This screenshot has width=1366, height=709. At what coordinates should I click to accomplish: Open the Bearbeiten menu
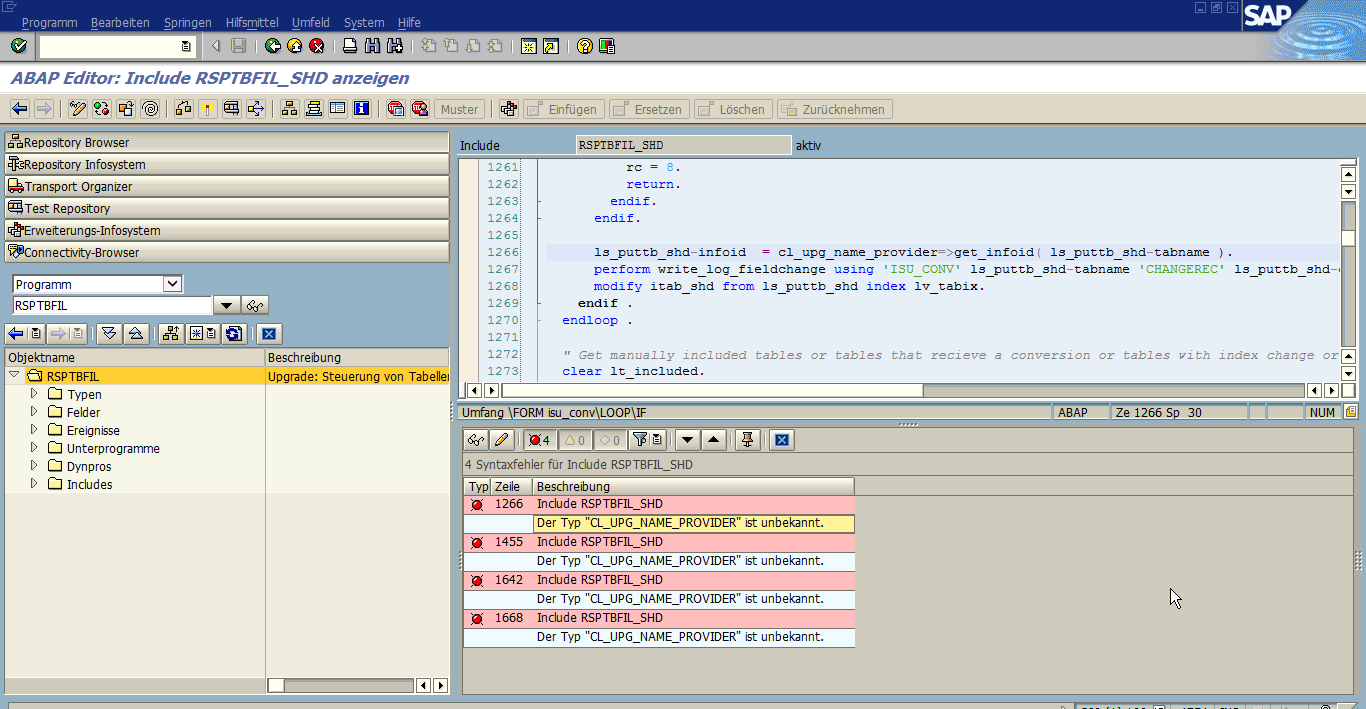pyautogui.click(x=120, y=22)
